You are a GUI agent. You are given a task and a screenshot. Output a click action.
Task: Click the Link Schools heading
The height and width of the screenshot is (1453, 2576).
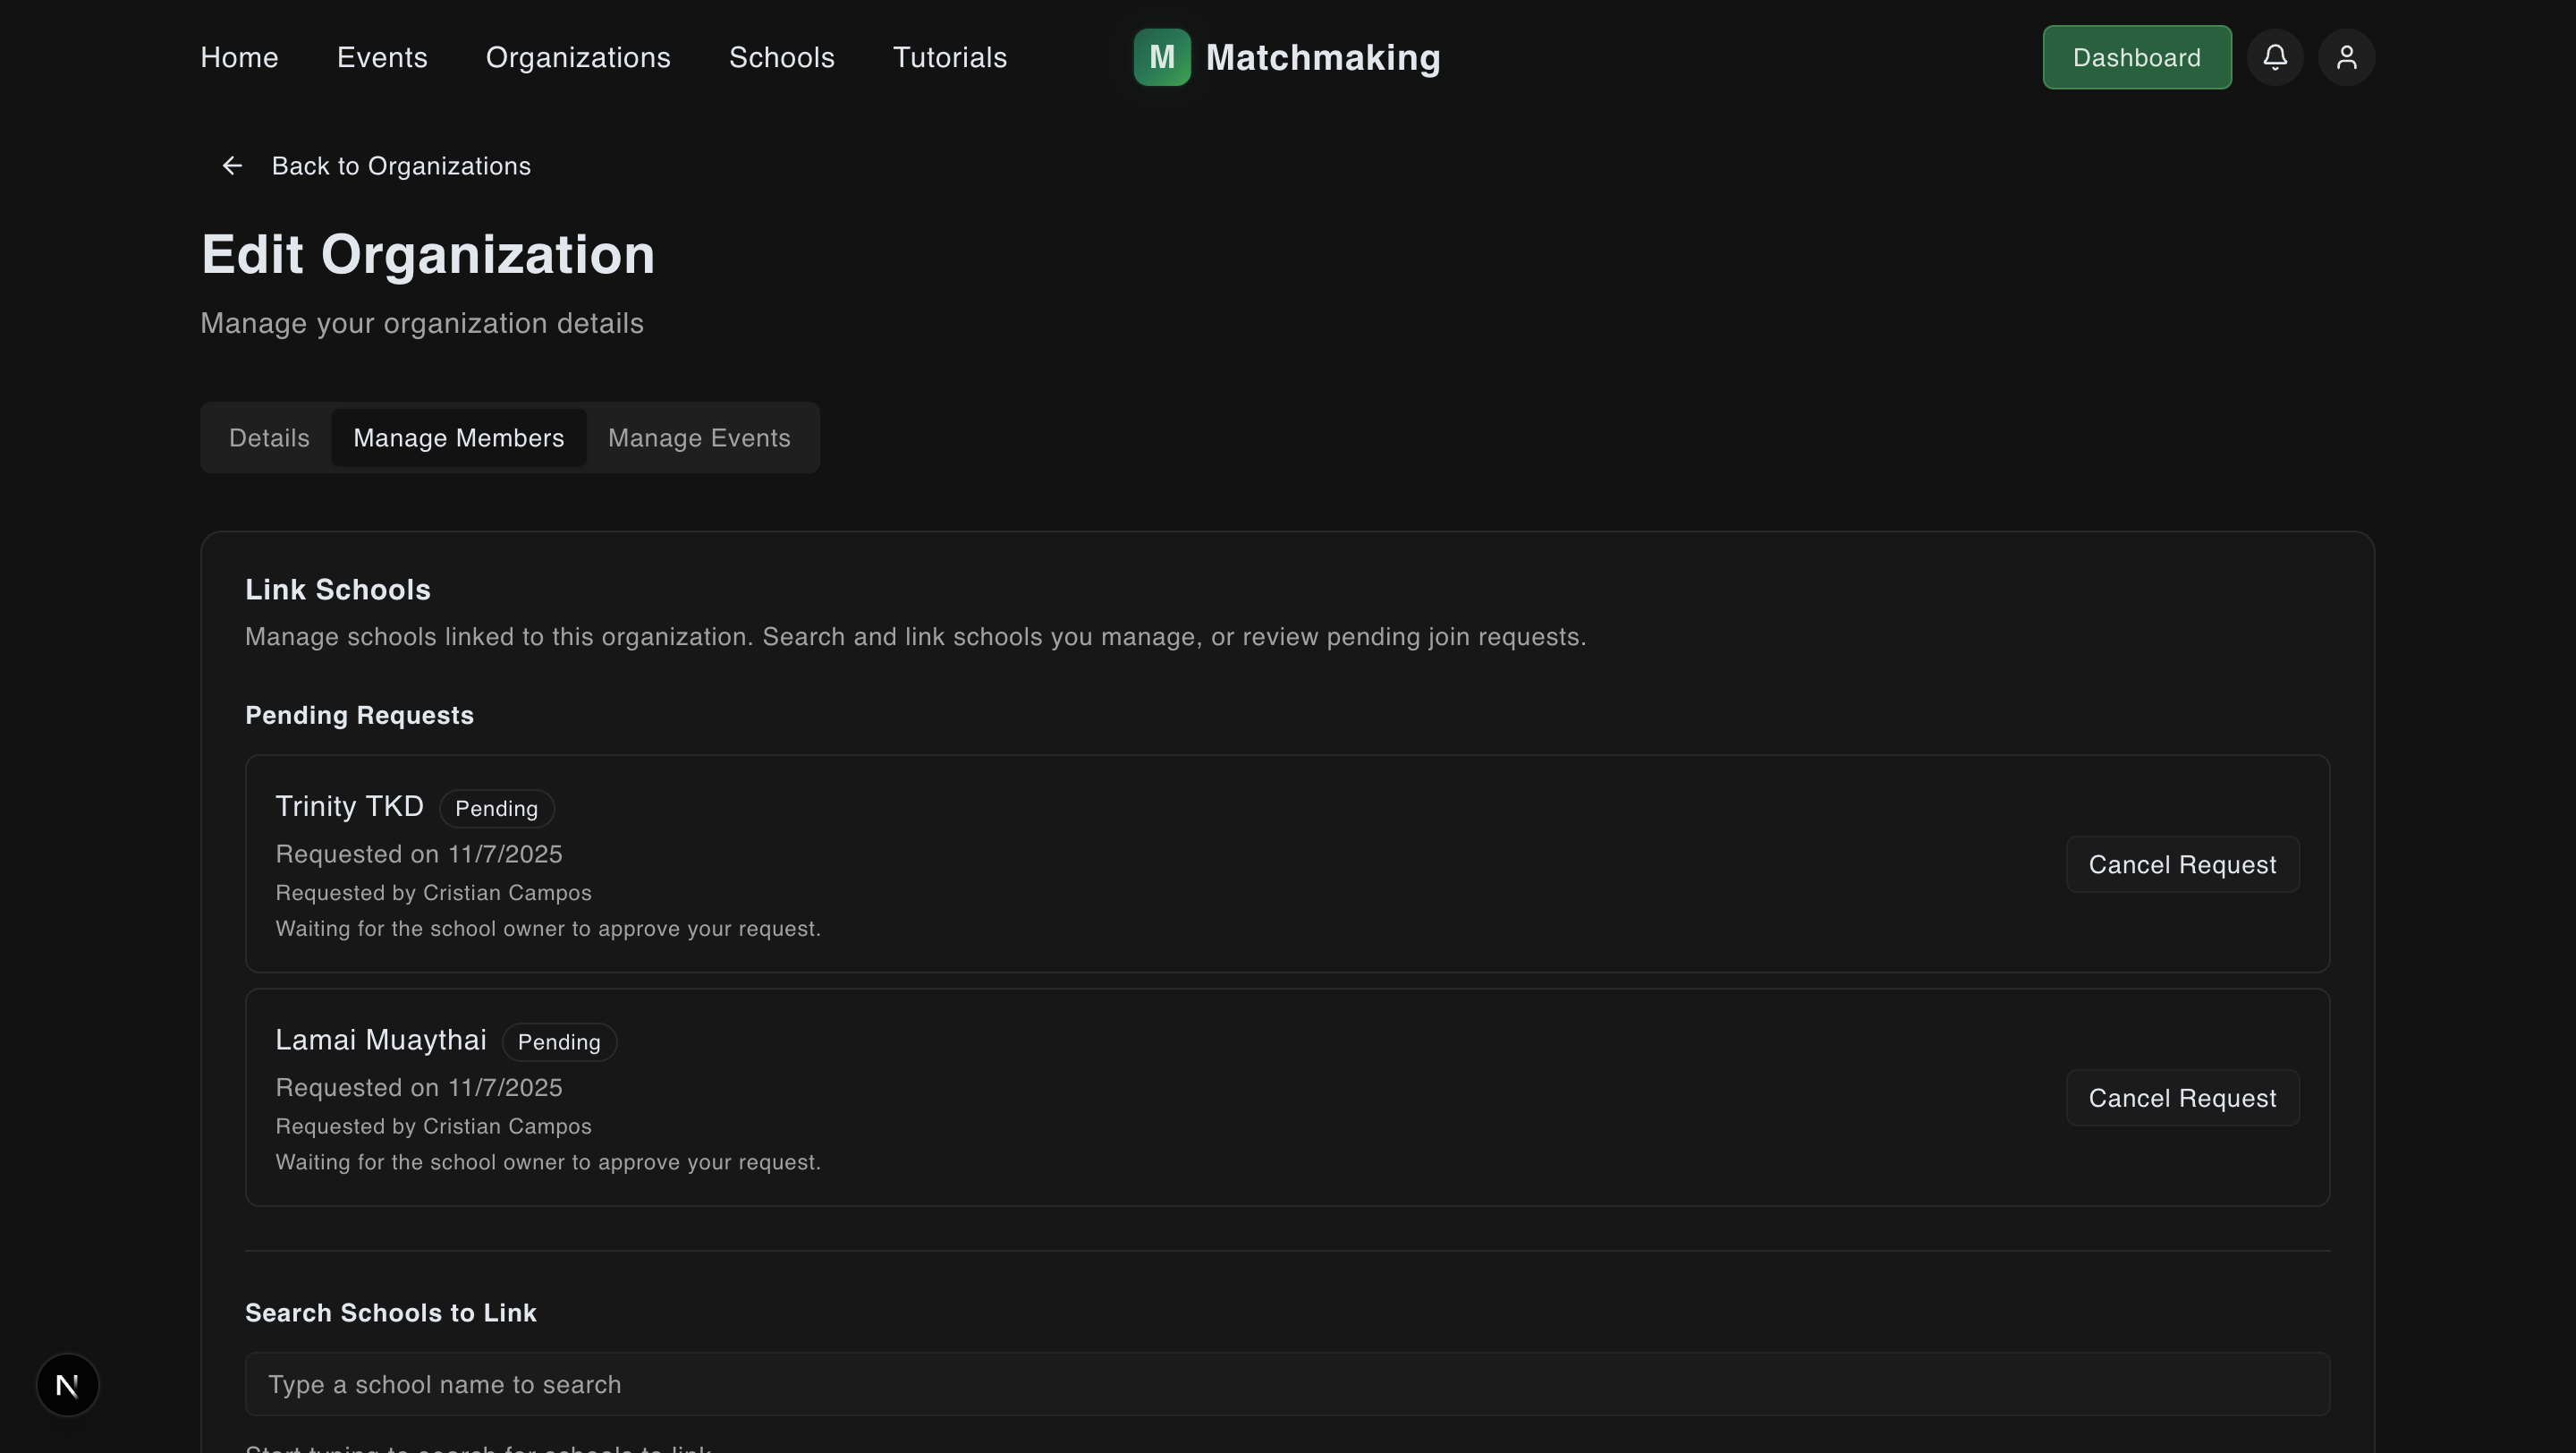[338, 590]
